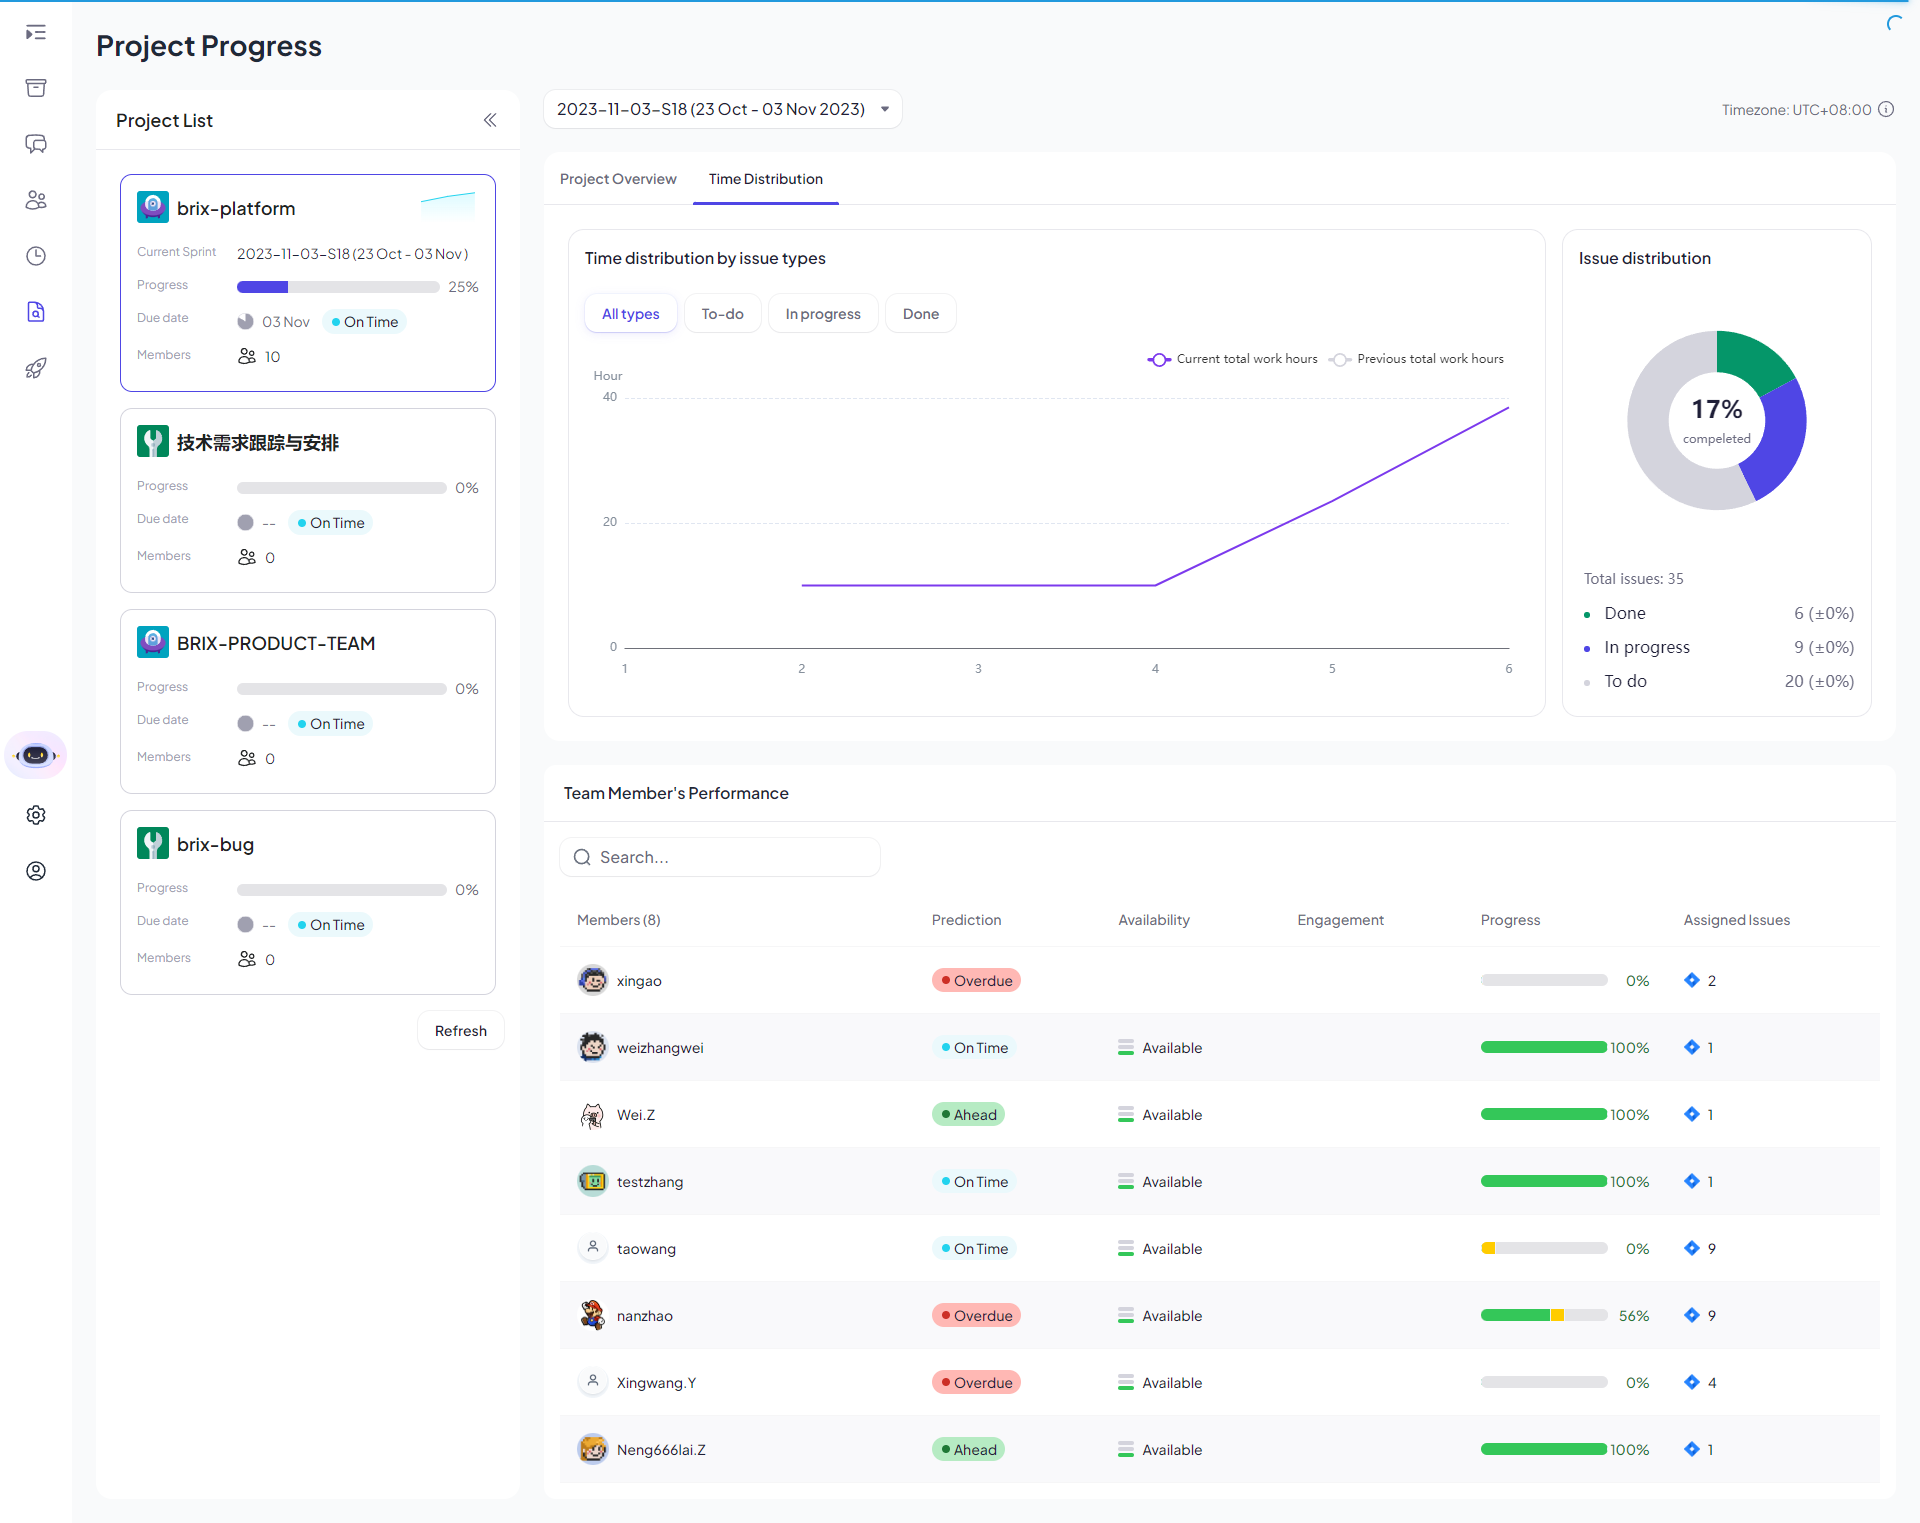Screen dimensions: 1920x1523
Task: Select the BRIX-PRODUCT-TEAM project card
Action: [x=308, y=701]
